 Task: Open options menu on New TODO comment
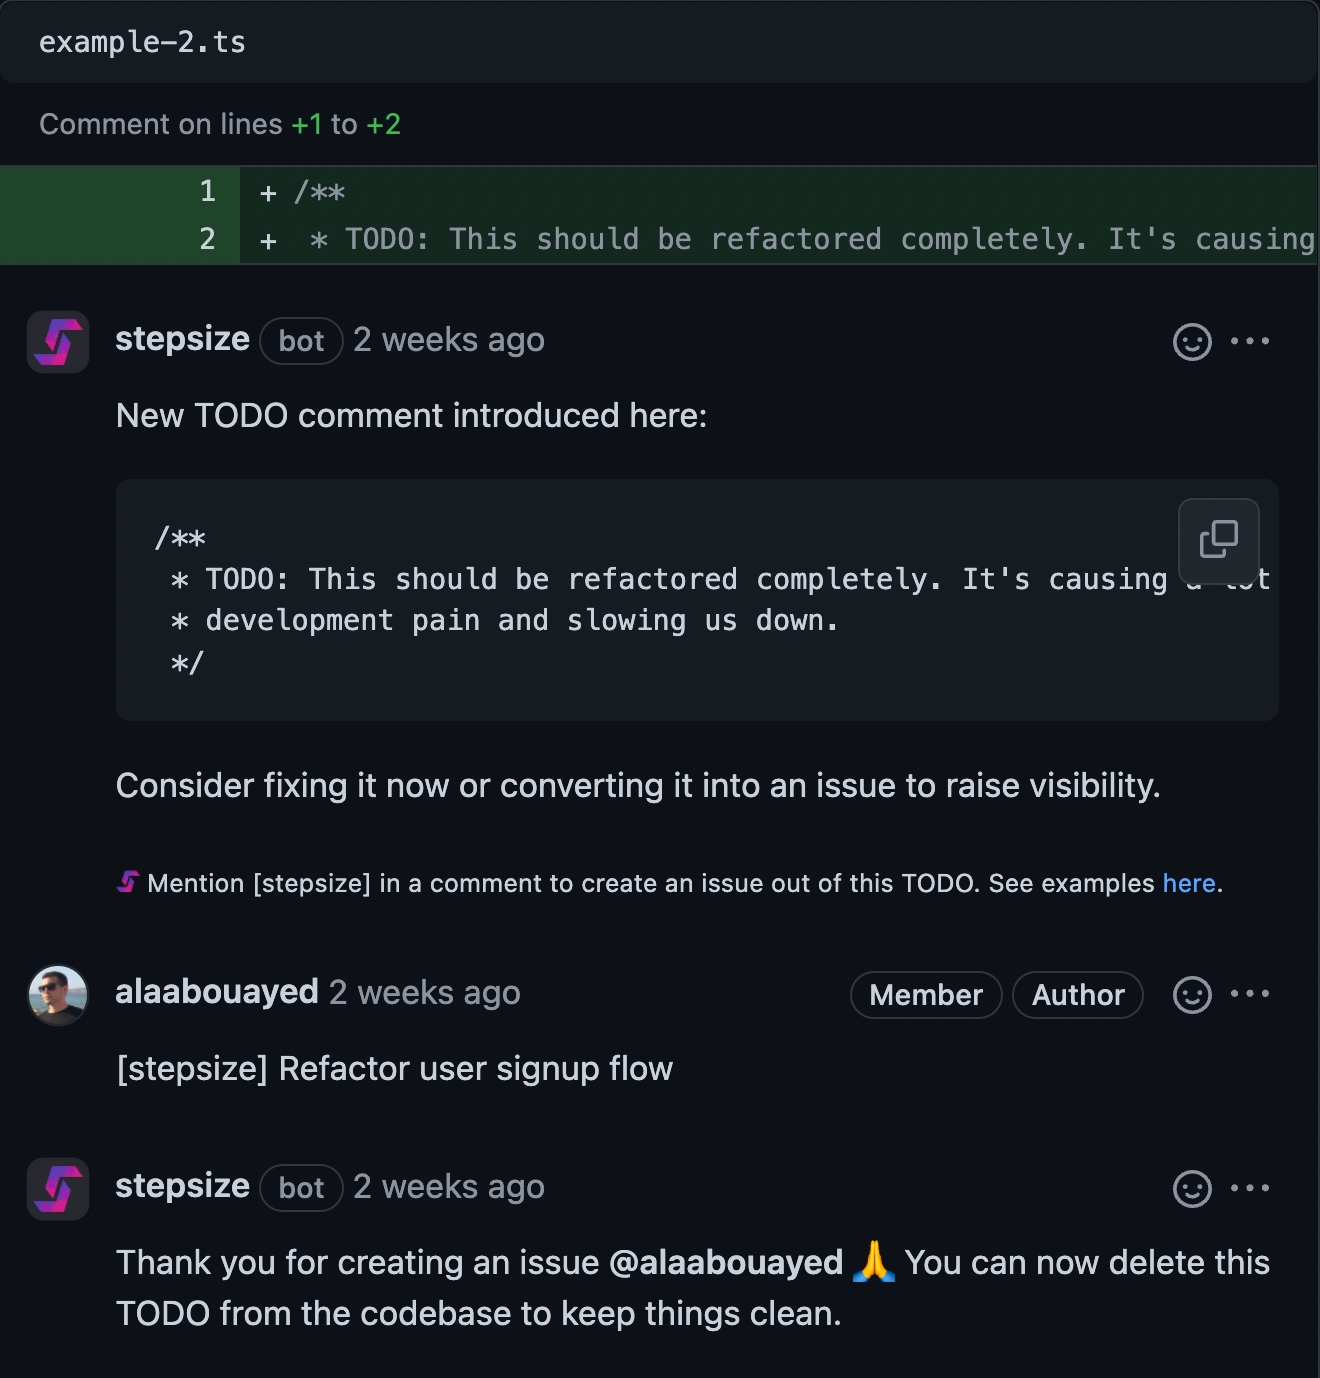(1250, 341)
